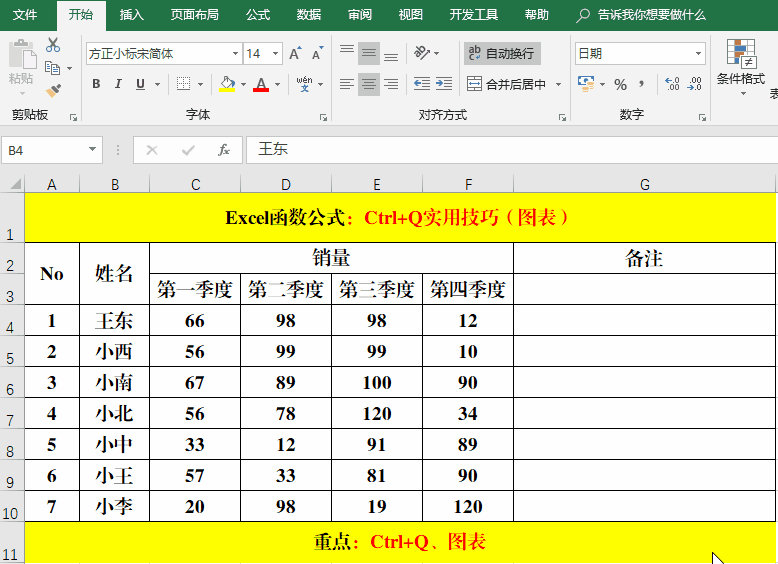Expand the font color dropdown arrow
Screen dimensions: 778x564
coord(277,84)
